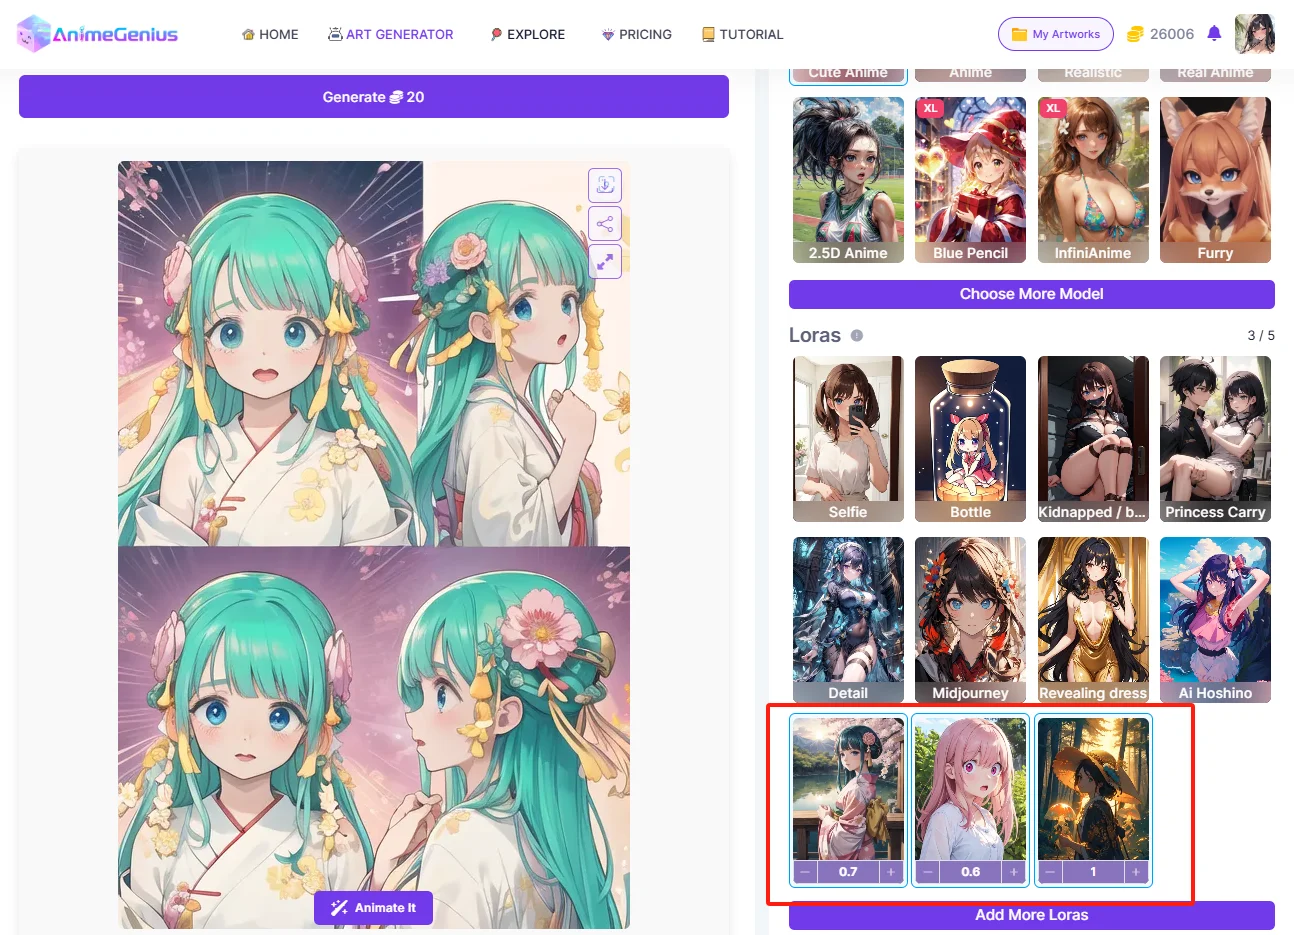1294x935 pixels.
Task: Click the Loras info icon
Action: coord(857,336)
